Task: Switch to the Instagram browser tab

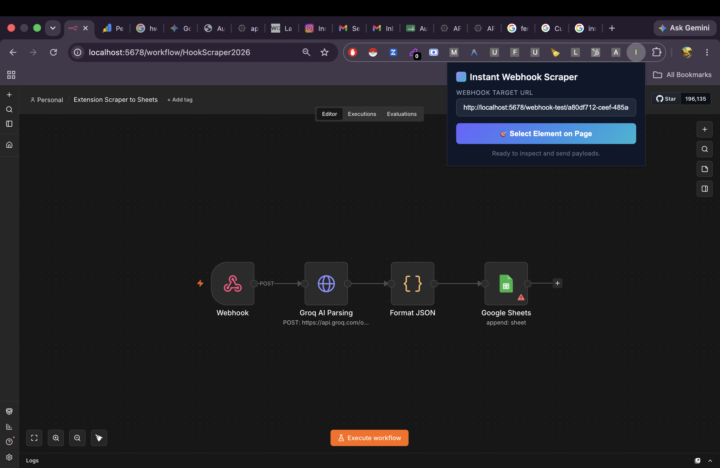Action: [315, 28]
